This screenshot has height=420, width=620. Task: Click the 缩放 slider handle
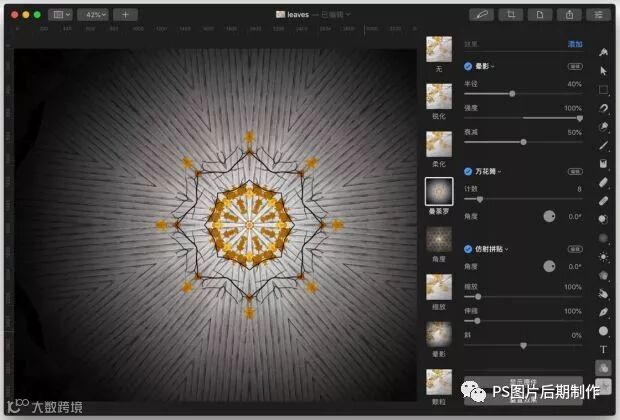(478, 297)
